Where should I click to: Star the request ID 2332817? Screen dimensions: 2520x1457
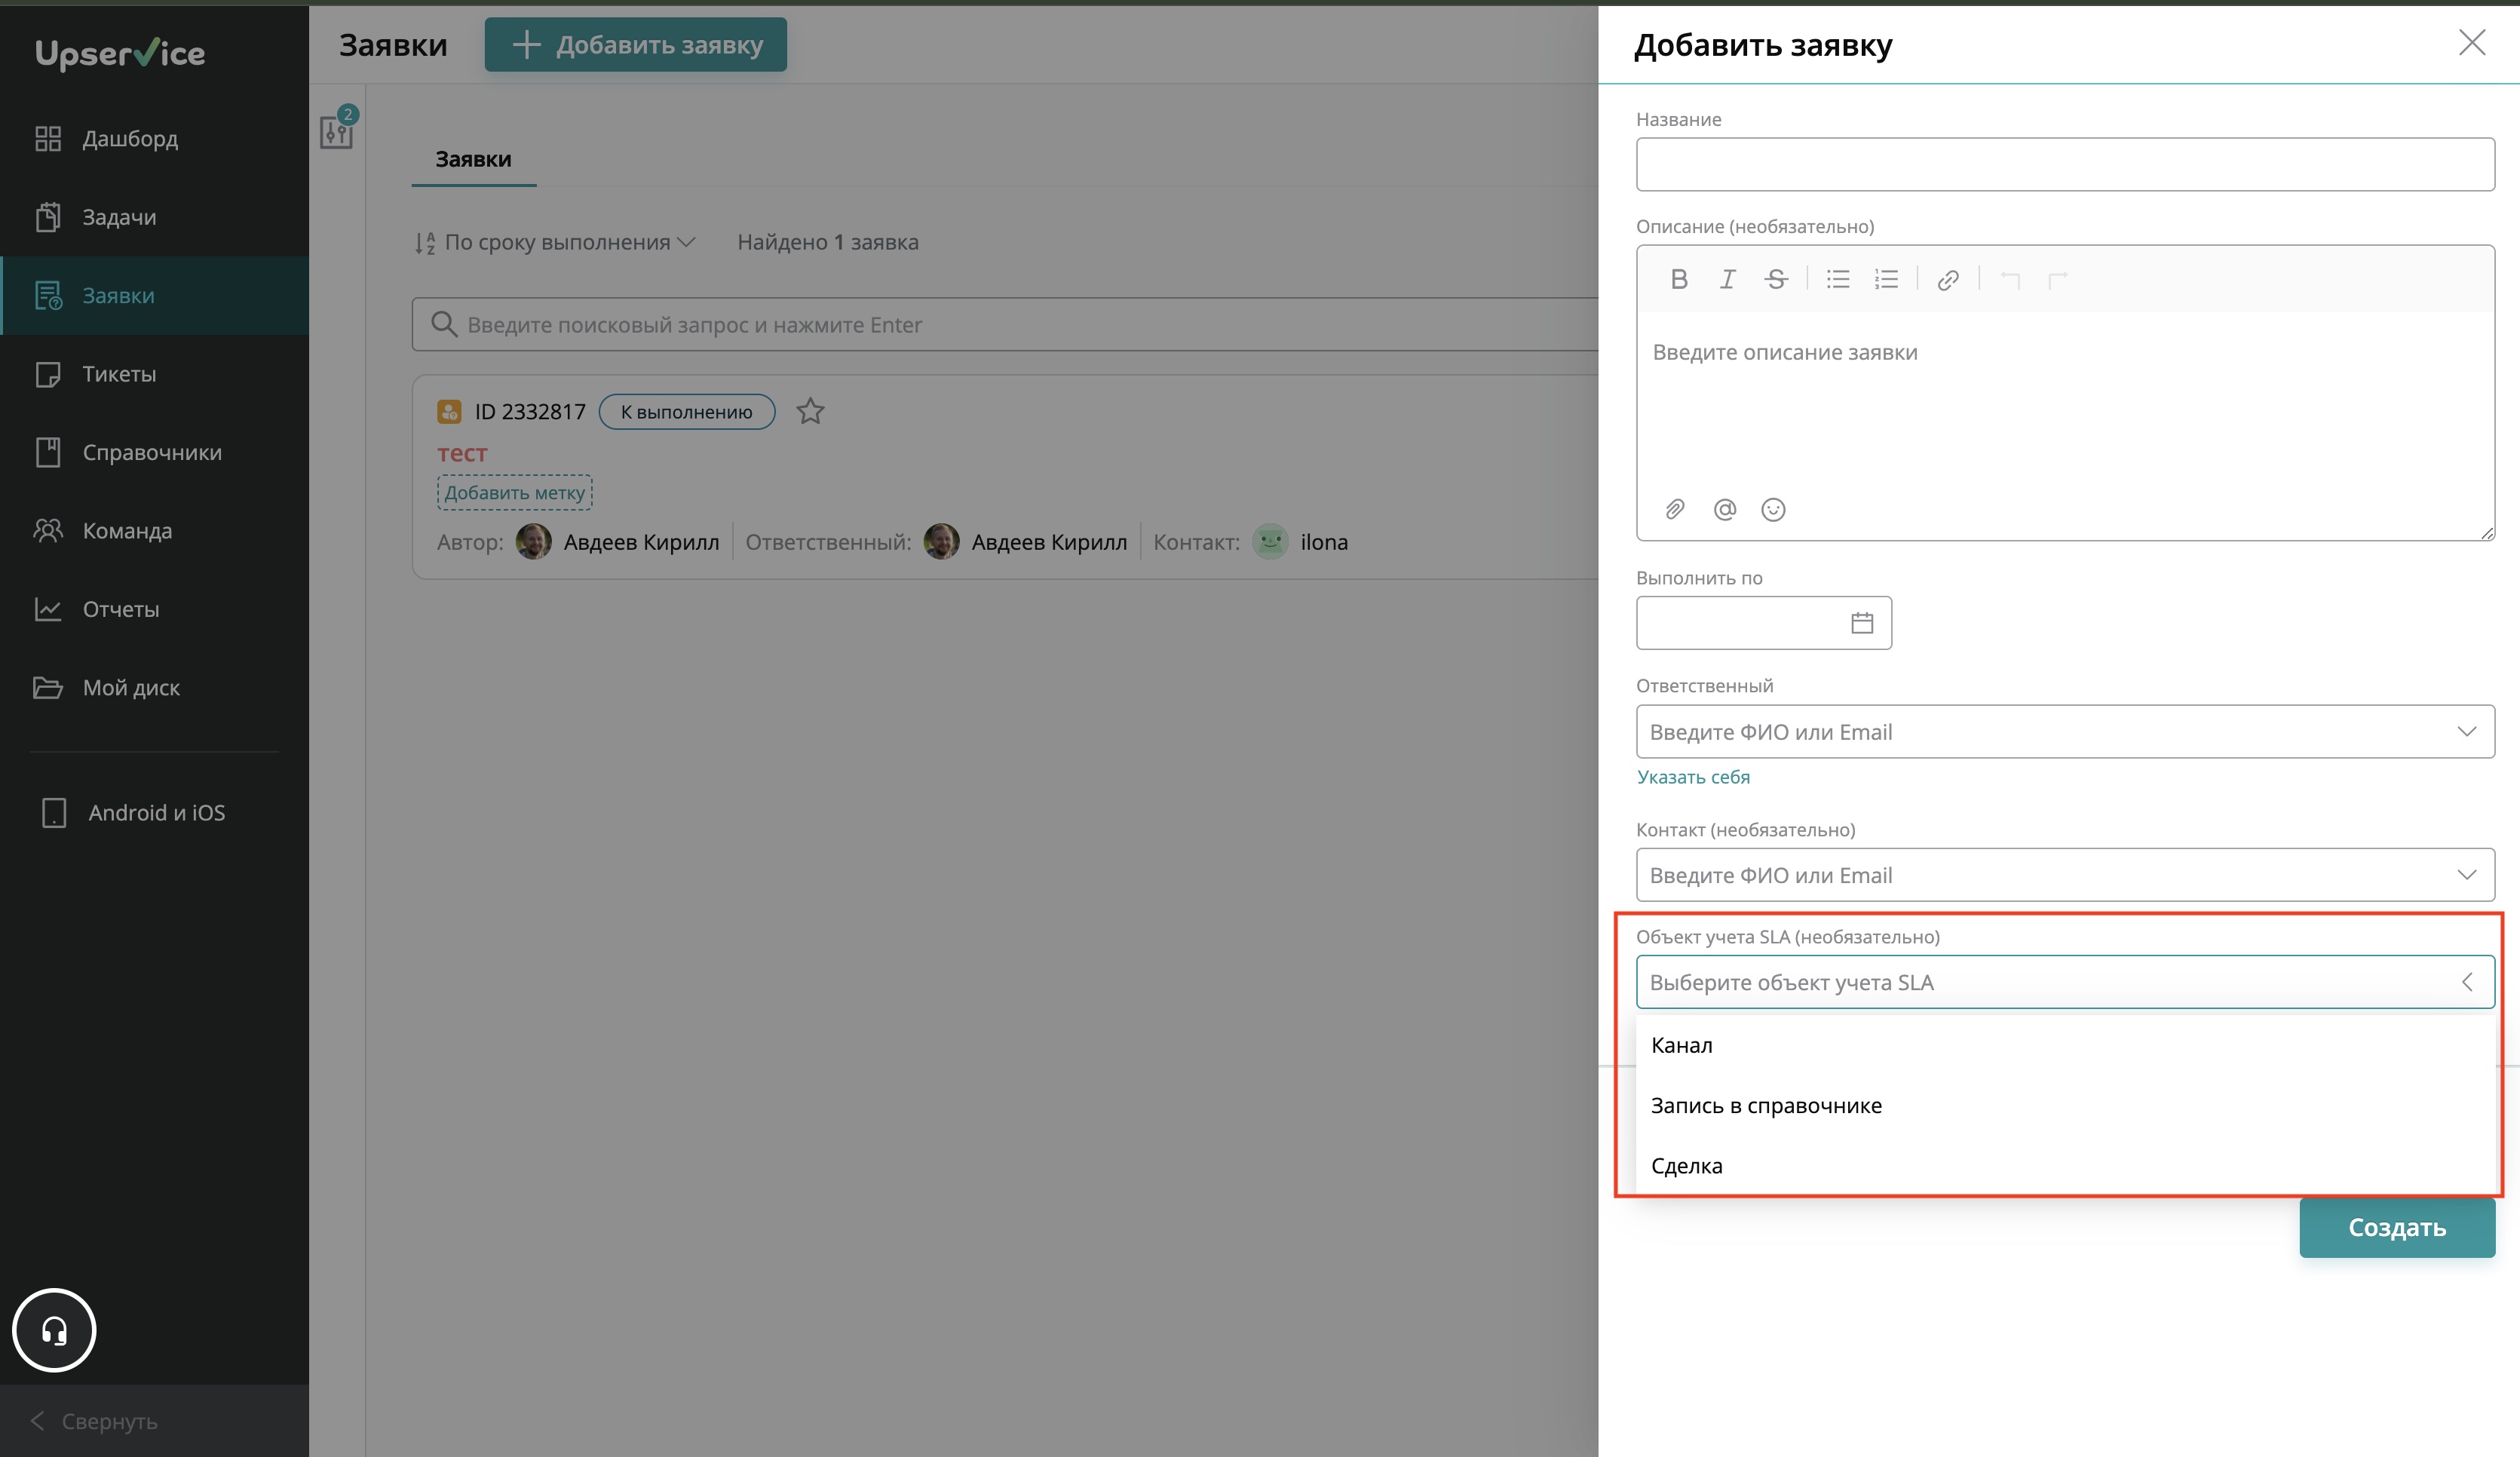point(810,411)
